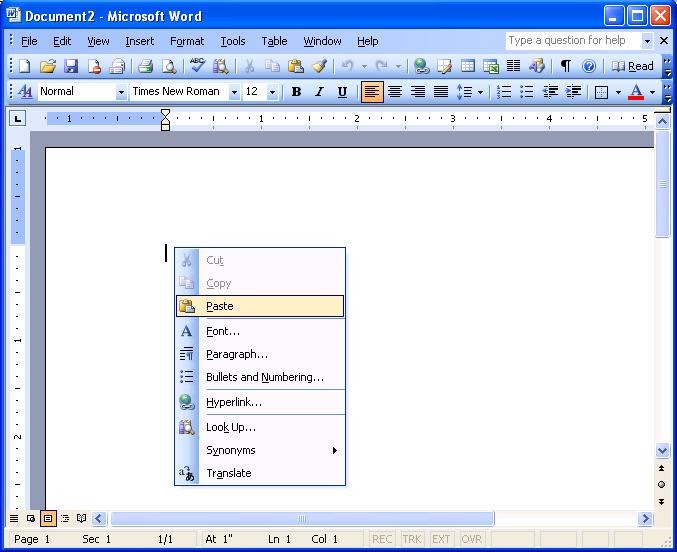
Task: Click the tab selector ruler button
Action: [x=17, y=118]
